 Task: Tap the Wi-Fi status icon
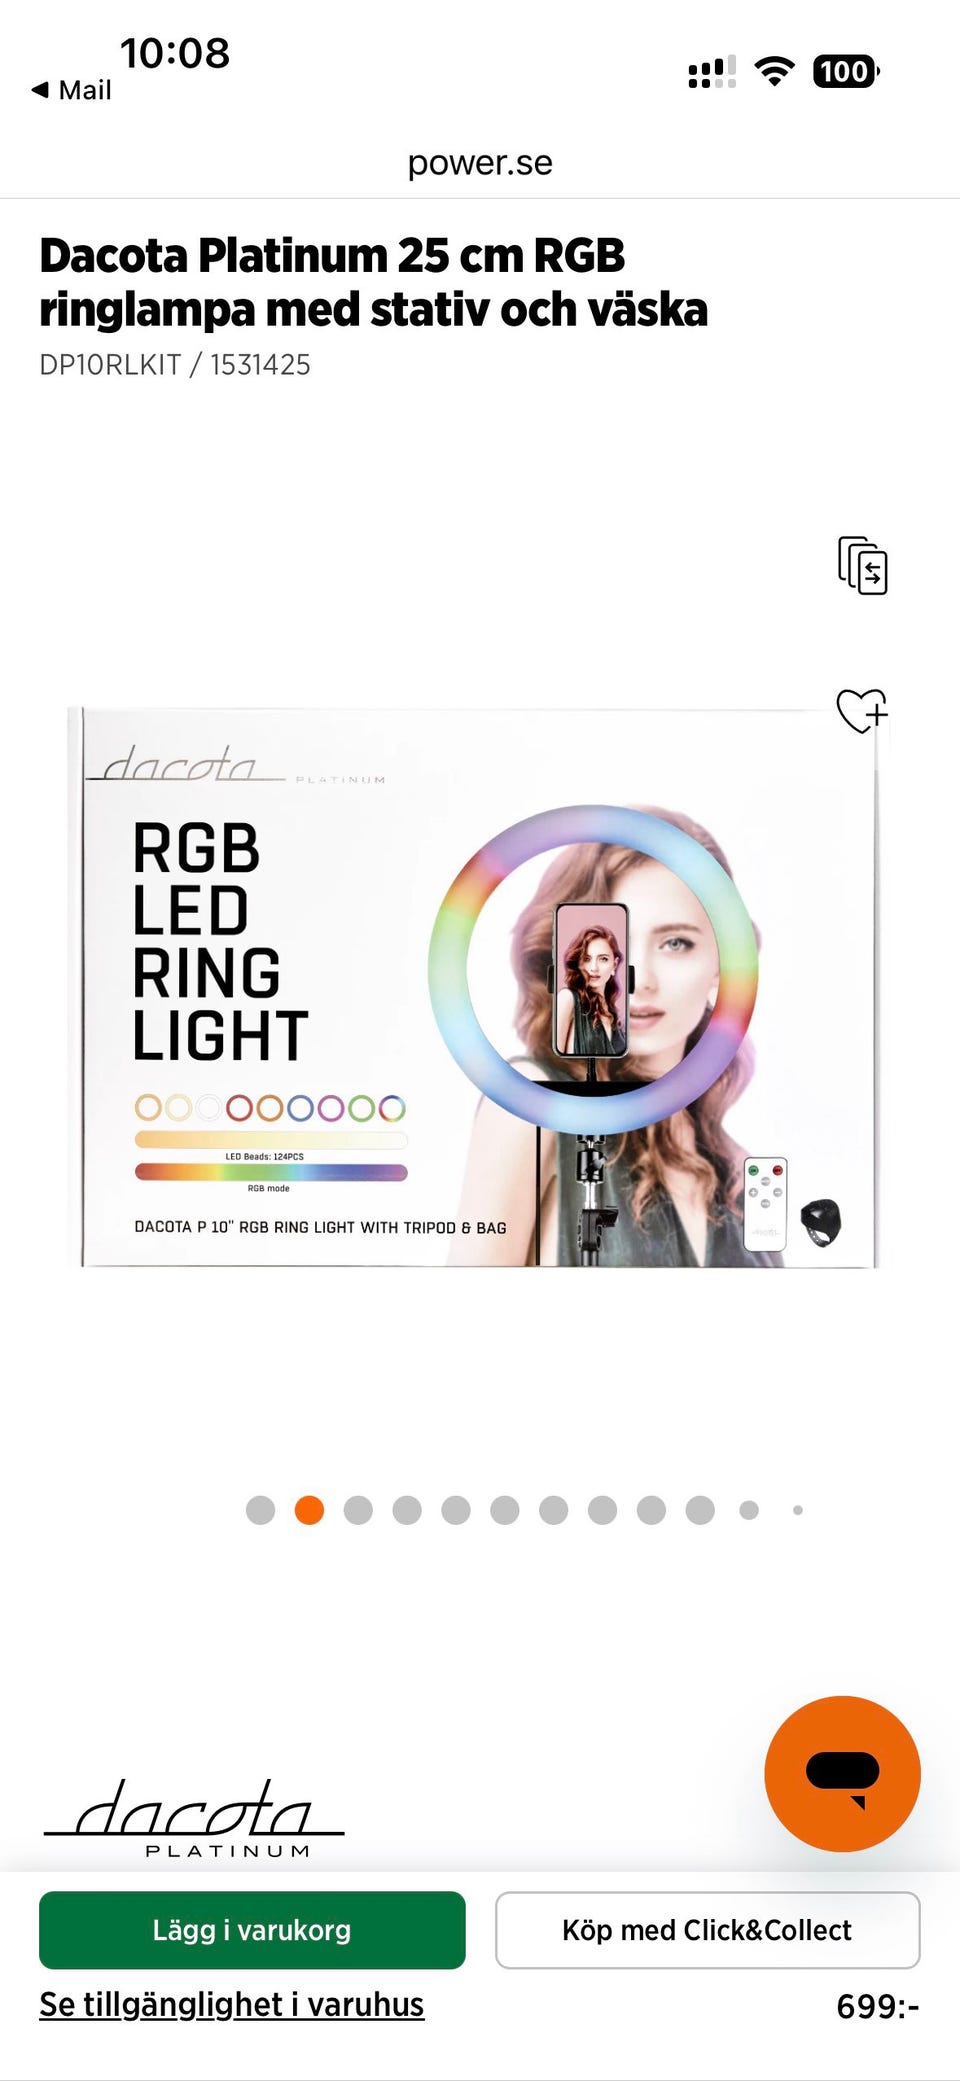pos(774,72)
